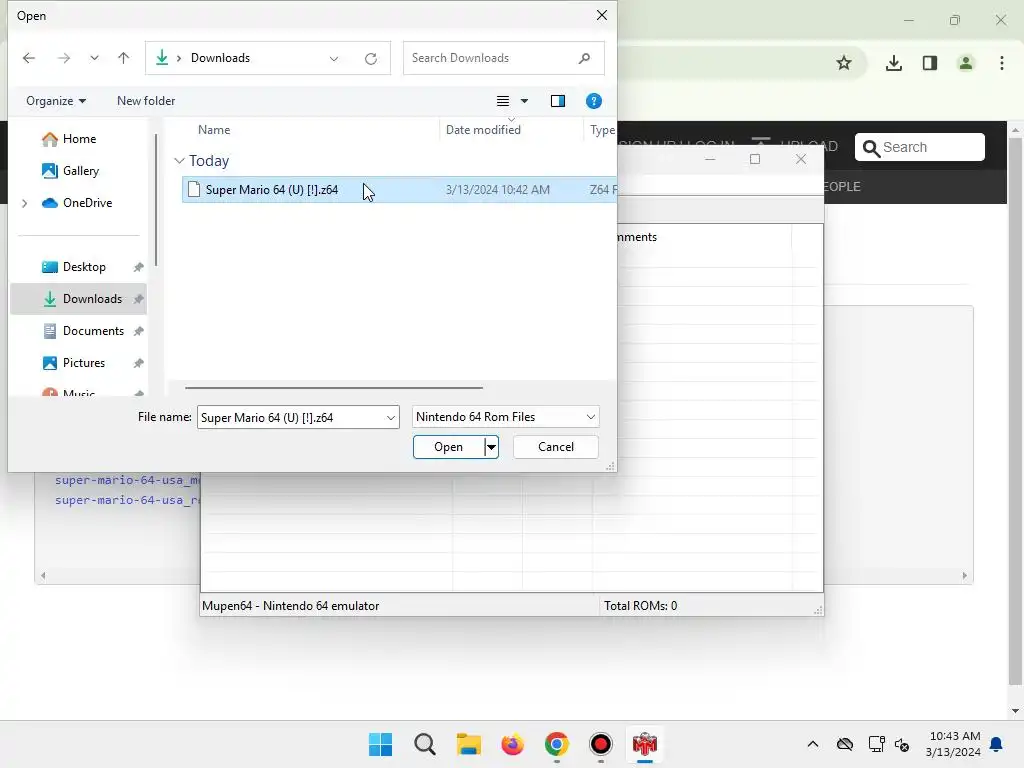Image resolution: width=1024 pixels, height=768 pixels.
Task: Click the Downloads address bar path
Action: coord(220,58)
